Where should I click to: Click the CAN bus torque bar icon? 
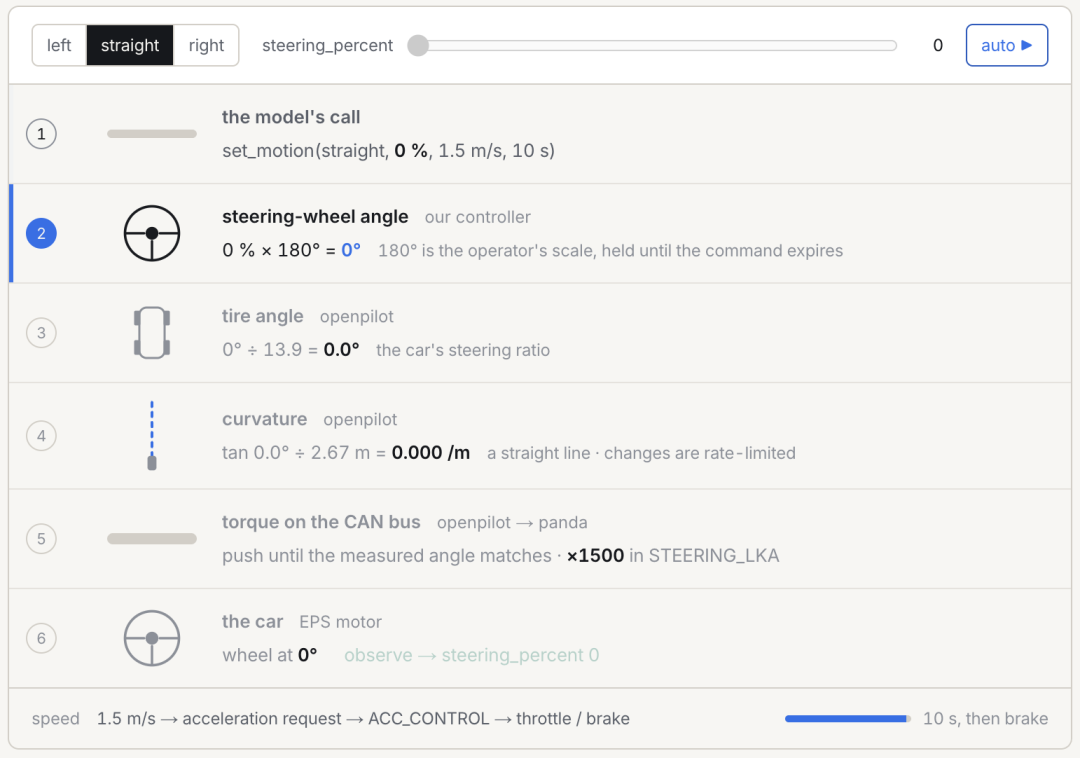coord(152,538)
